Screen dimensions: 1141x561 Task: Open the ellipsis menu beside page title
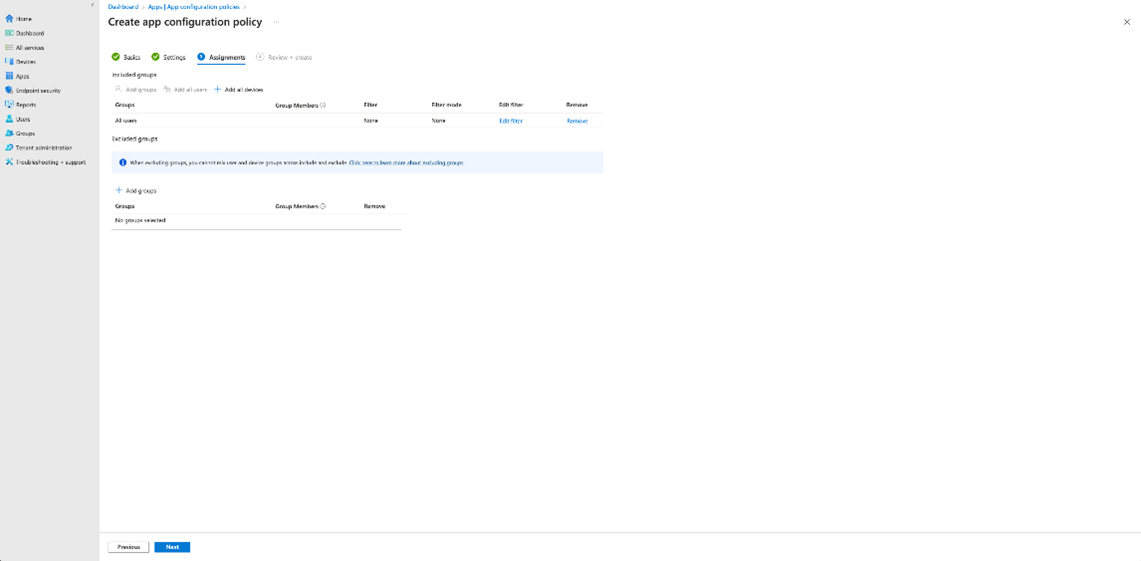[x=276, y=22]
